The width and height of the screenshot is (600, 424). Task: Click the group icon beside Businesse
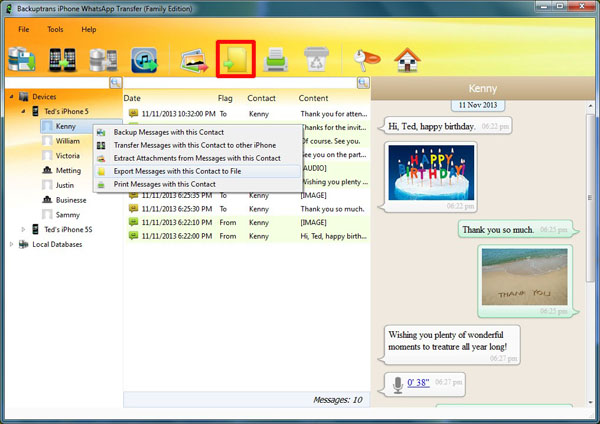[47, 199]
